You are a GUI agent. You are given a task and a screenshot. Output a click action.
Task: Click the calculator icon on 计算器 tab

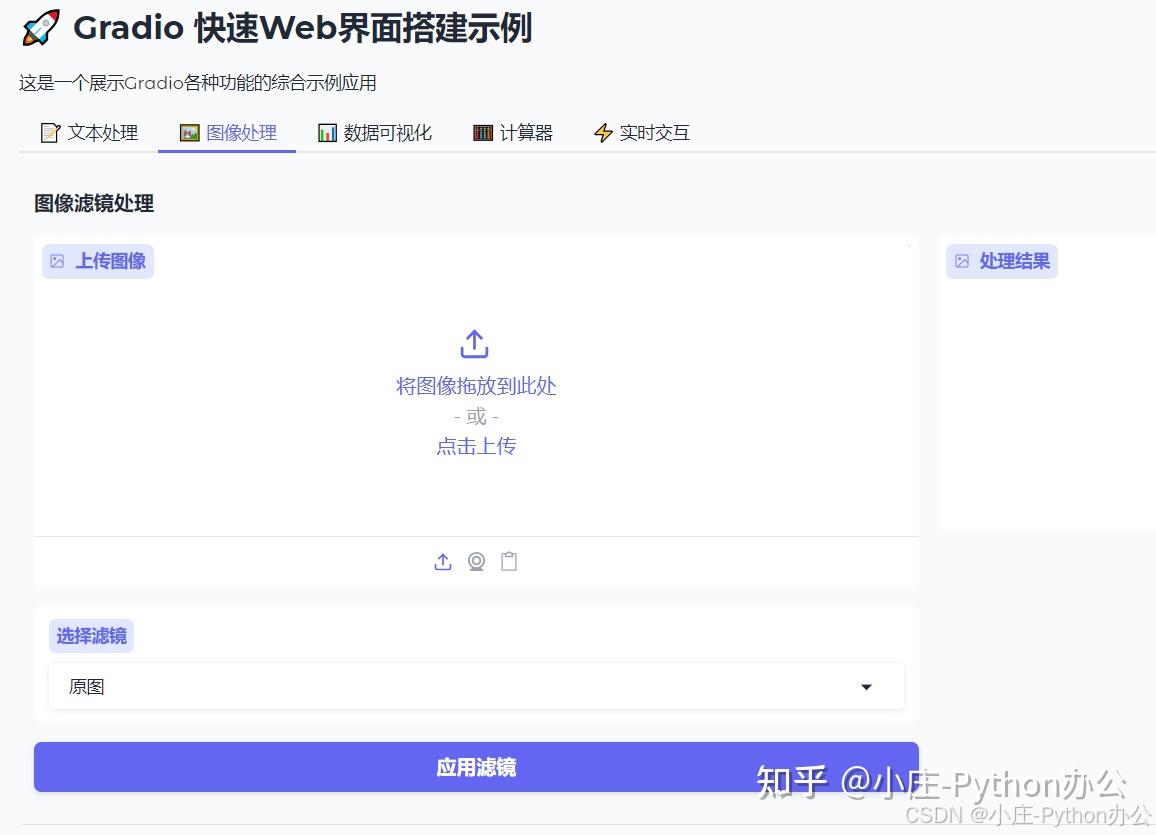point(483,131)
